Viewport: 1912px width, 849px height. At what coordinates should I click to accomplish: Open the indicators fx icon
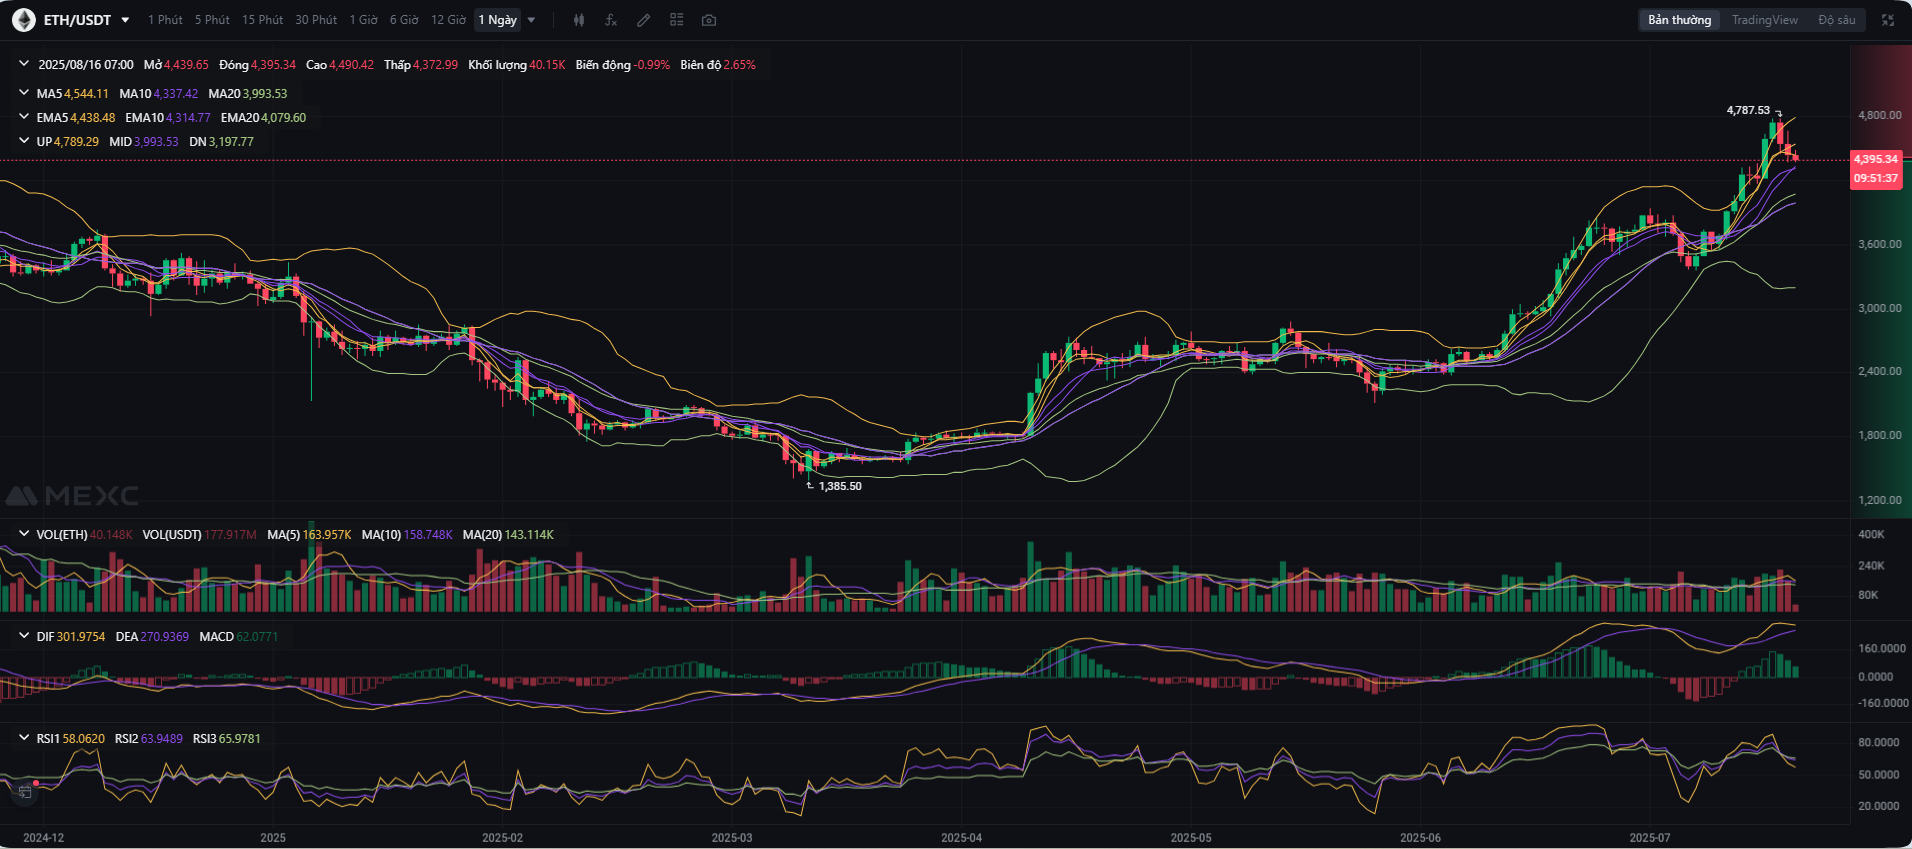click(611, 20)
